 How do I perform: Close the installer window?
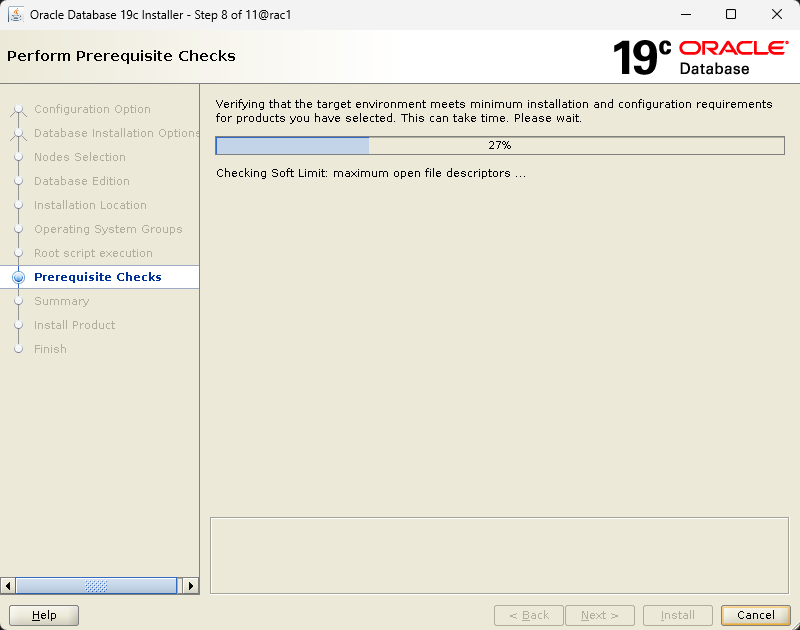pos(777,14)
